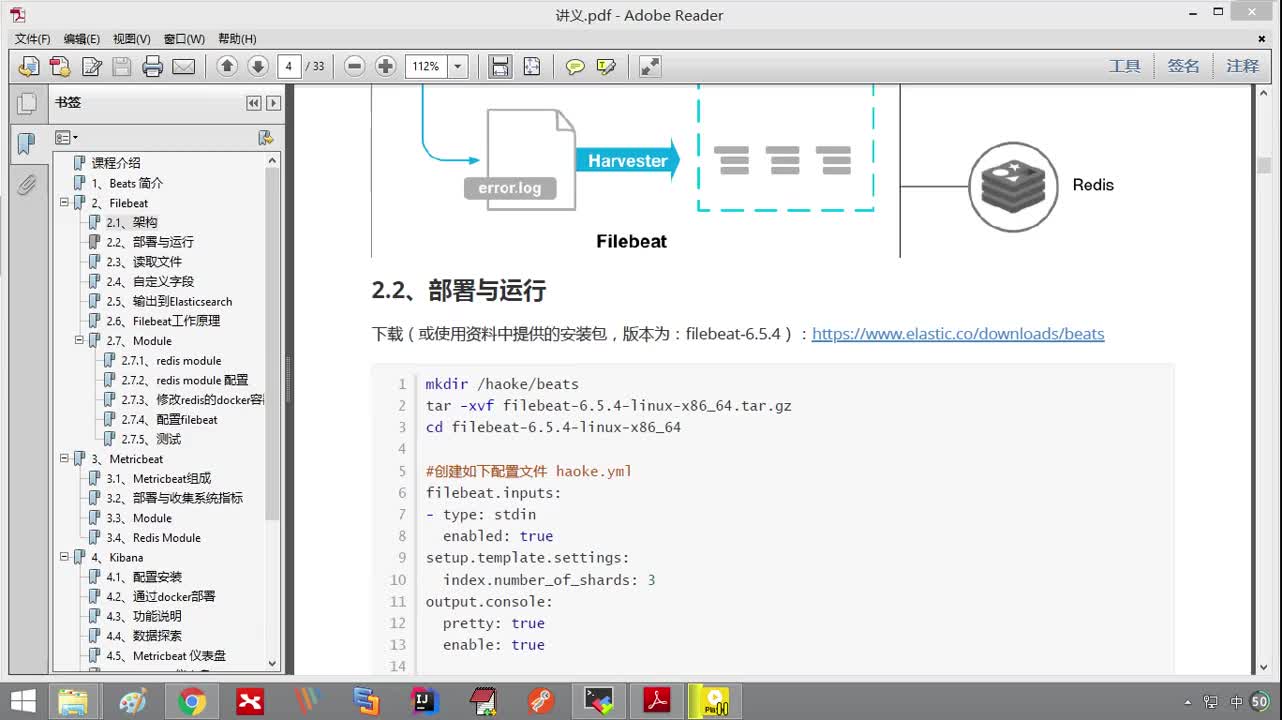Click the fit one full page icon
1282x720 pixels.
point(531,67)
